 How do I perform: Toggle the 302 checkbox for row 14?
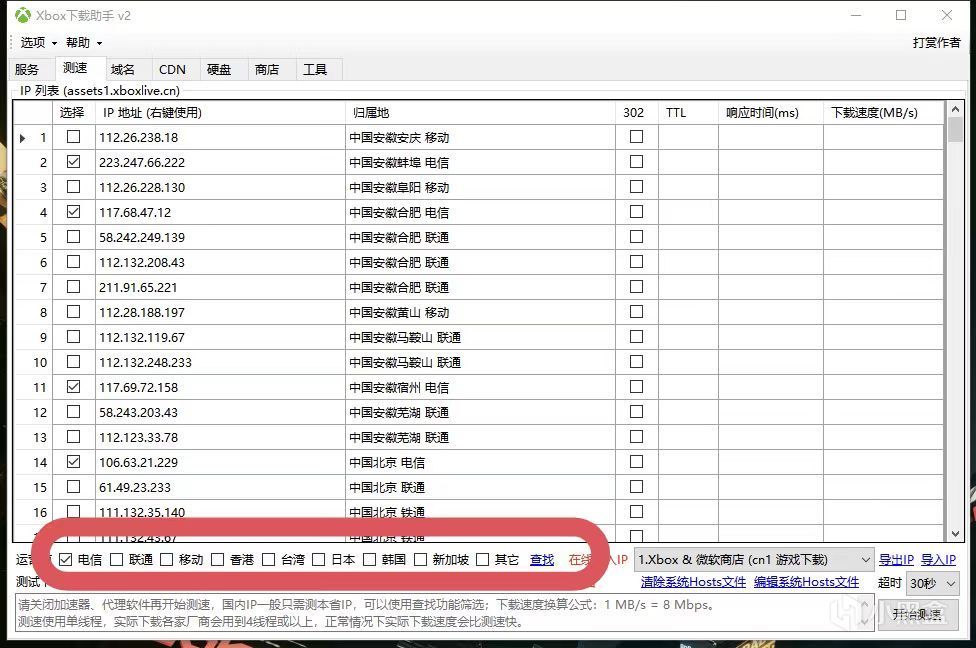(636, 461)
